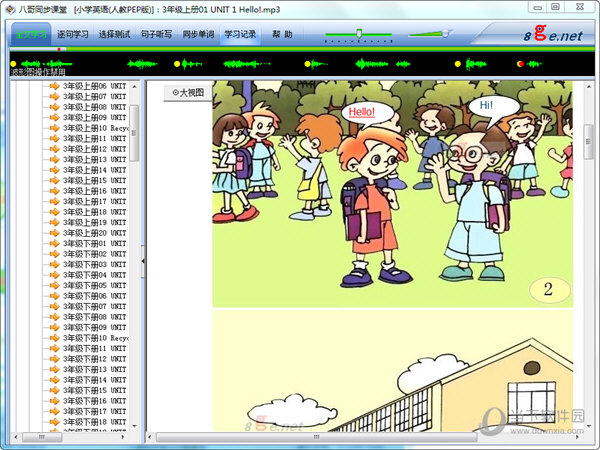
Task: Click the Hello! speech bubble text
Action: coord(362,112)
